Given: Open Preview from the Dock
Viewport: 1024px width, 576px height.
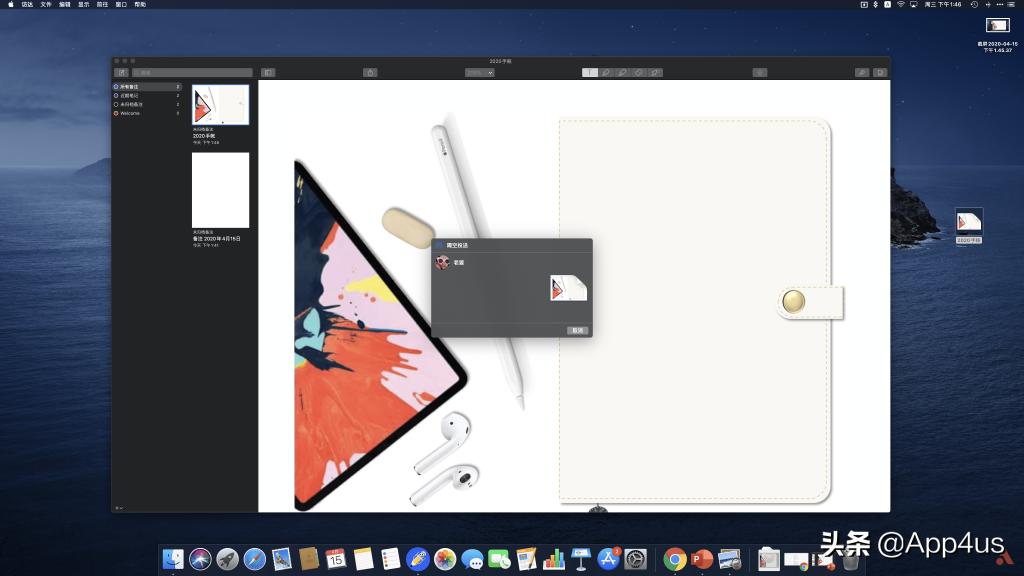Looking at the screenshot, I should (x=729, y=559).
